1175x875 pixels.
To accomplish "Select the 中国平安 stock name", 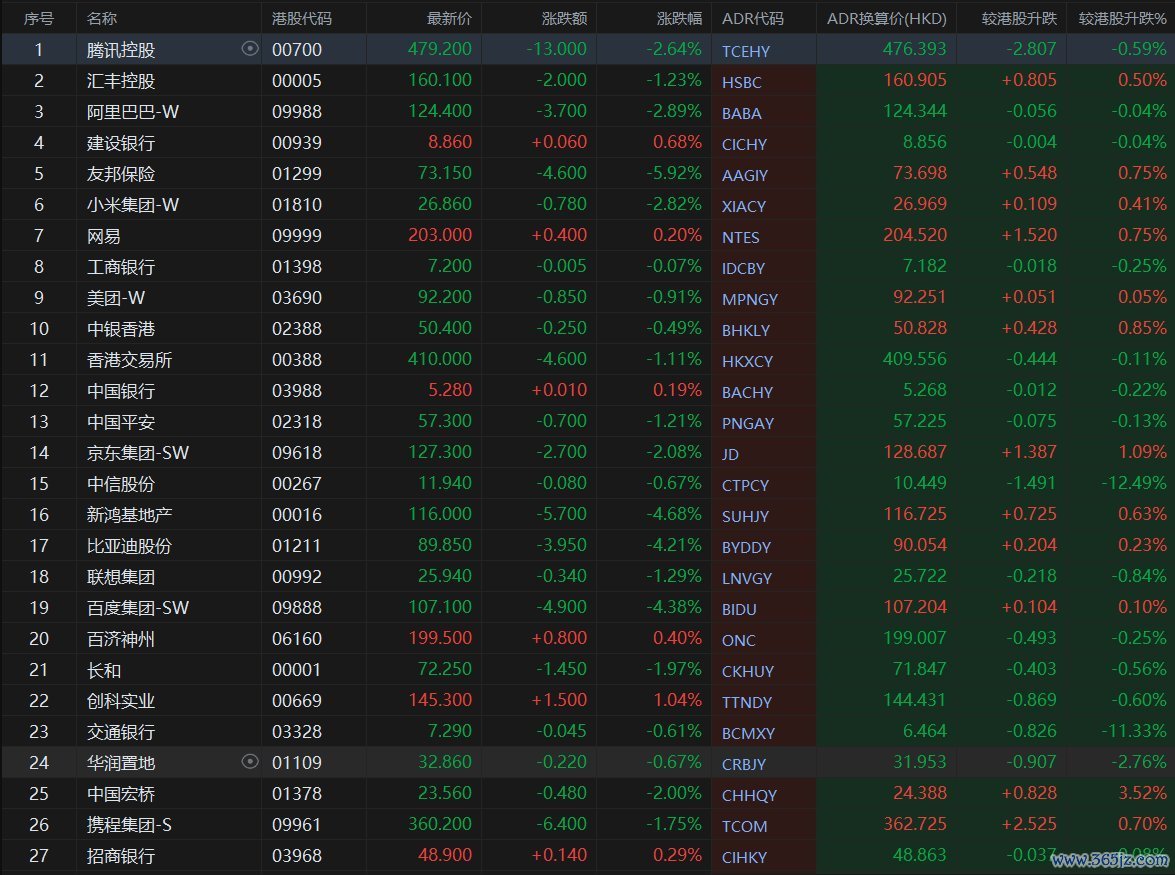I will point(121,422).
